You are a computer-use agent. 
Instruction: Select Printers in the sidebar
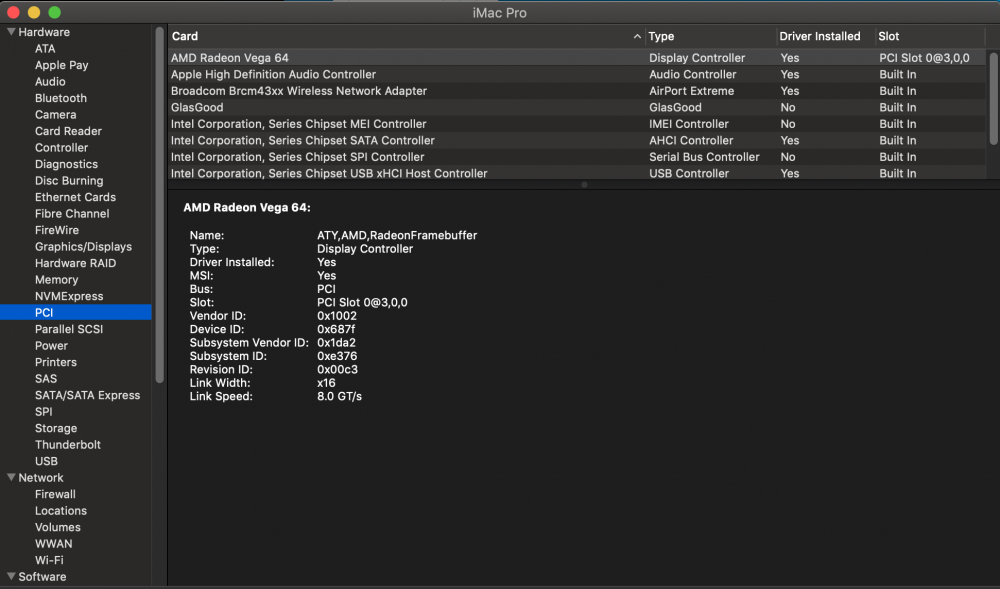coord(55,362)
